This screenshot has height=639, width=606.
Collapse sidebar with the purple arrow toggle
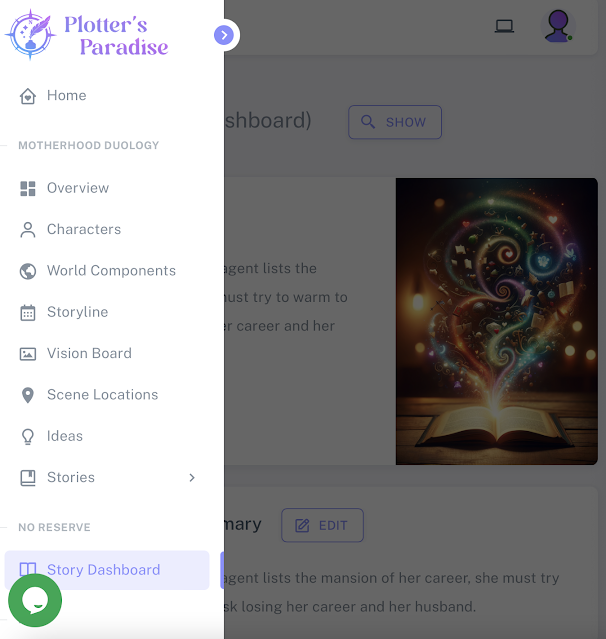224,35
